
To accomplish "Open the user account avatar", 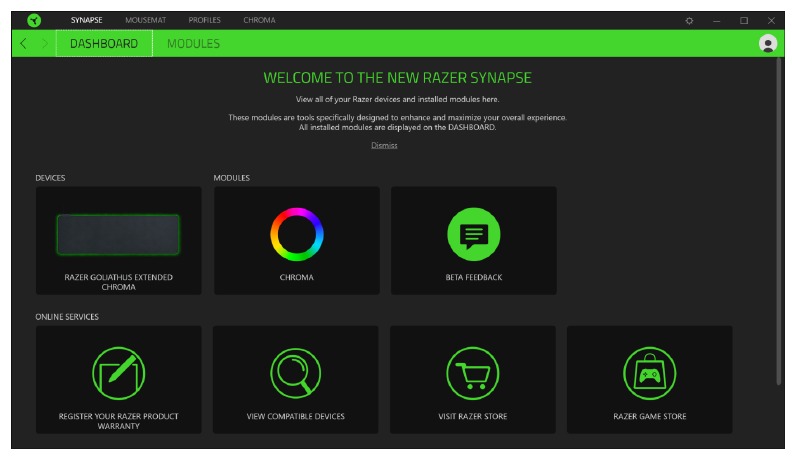I will click(768, 43).
